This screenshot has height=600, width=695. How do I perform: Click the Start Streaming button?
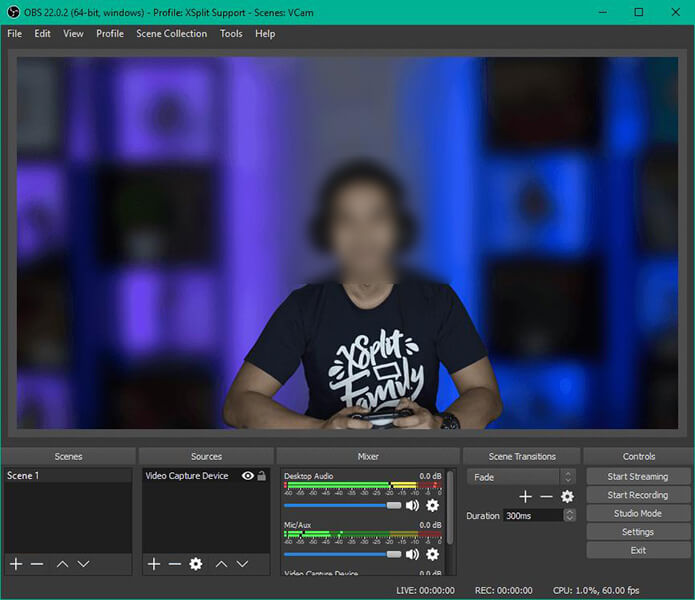click(x=638, y=476)
